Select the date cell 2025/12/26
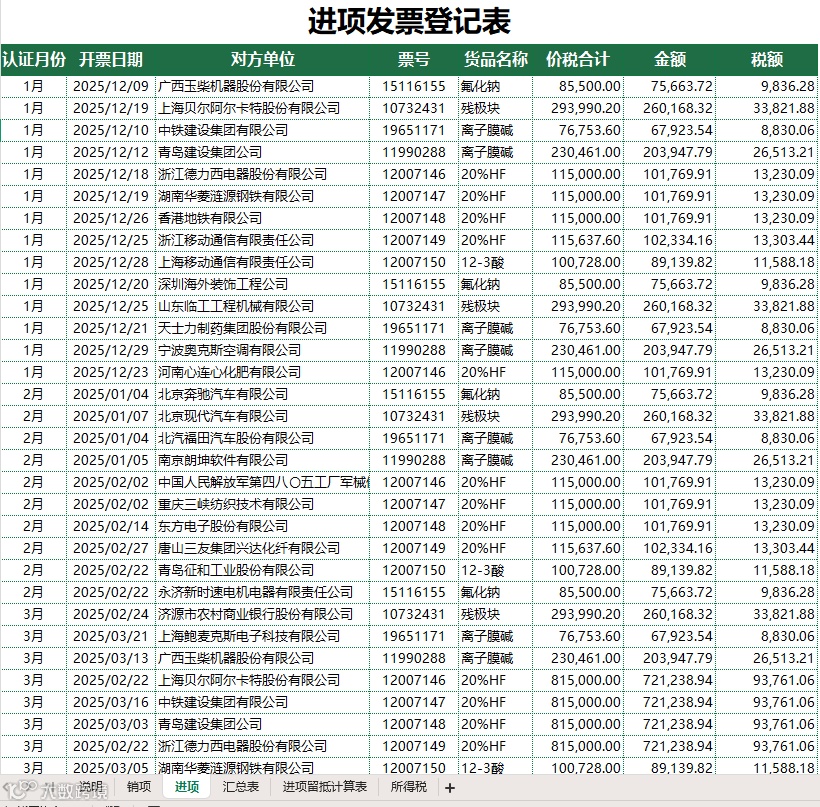Image resolution: width=820 pixels, height=807 pixels. [x=111, y=218]
